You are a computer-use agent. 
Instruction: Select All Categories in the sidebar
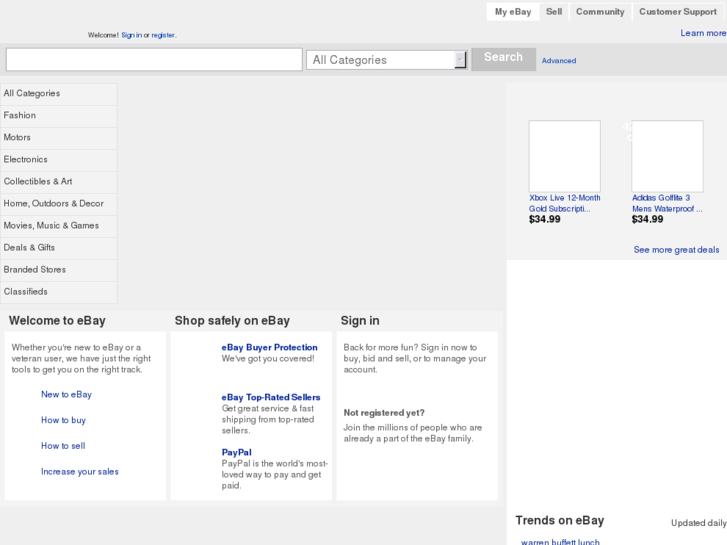[x=59, y=94]
